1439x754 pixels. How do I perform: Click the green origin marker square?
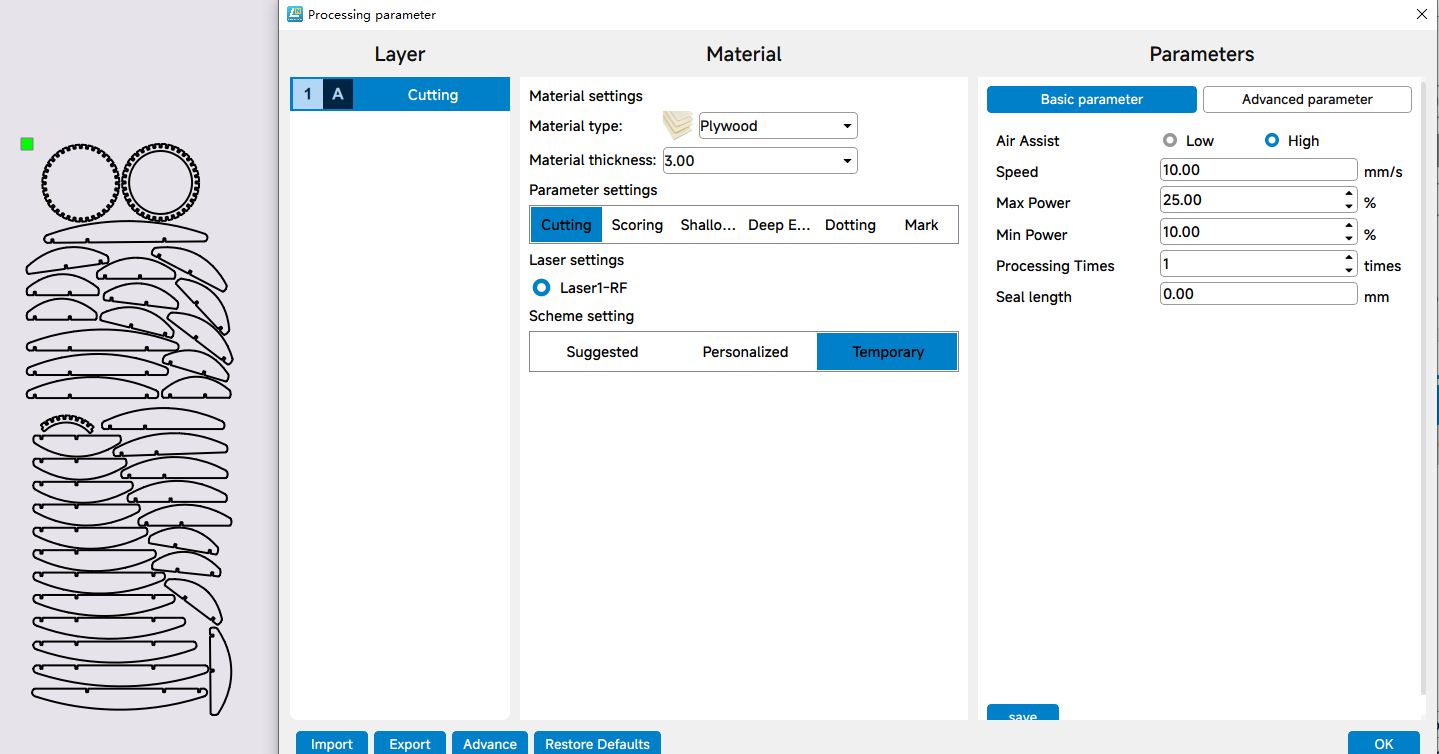[x=27, y=144]
